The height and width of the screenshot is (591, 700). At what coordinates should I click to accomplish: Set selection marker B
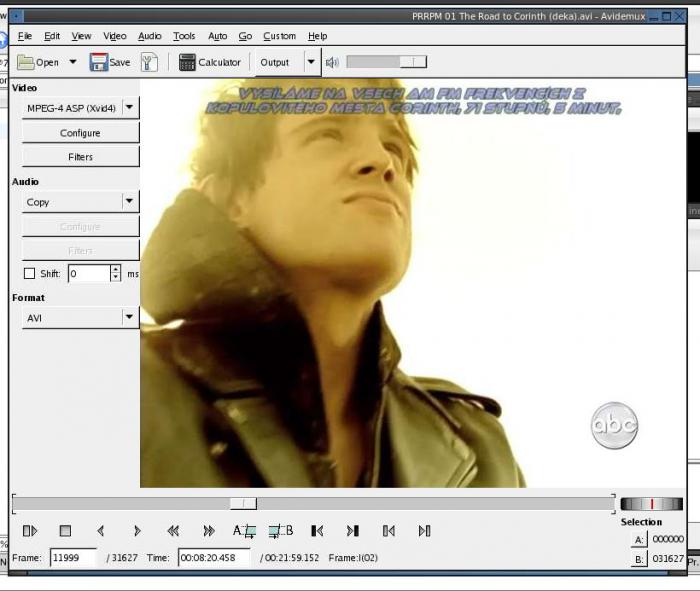coord(281,531)
